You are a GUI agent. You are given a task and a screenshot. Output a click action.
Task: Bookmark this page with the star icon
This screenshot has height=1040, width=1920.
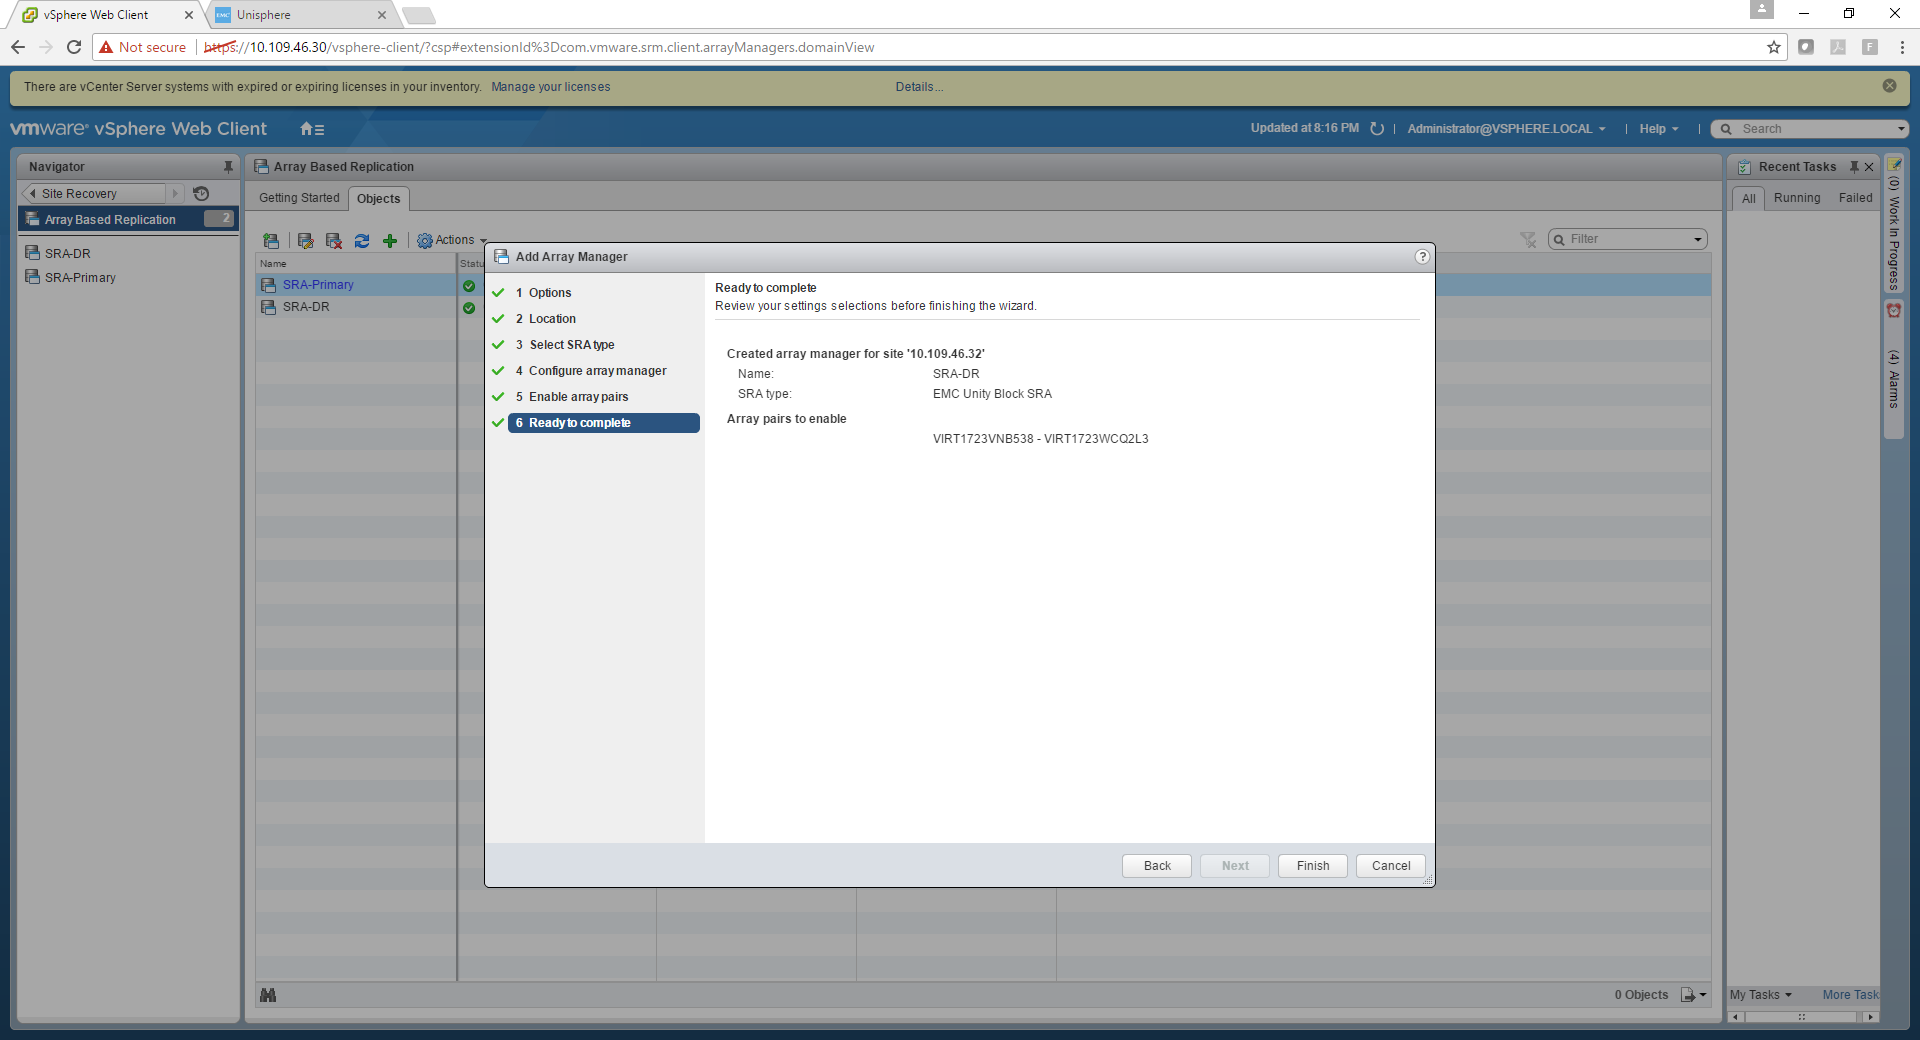pos(1774,47)
